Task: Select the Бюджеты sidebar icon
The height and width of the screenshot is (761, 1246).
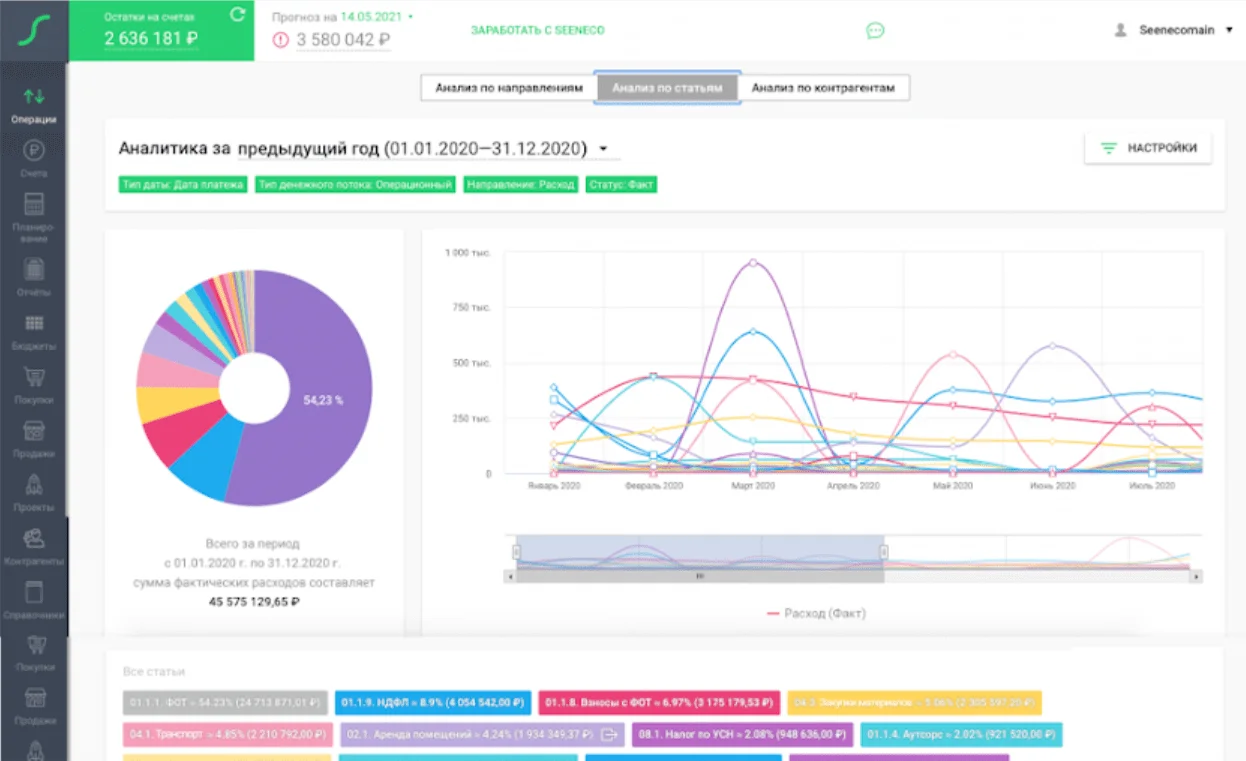Action: click(x=34, y=330)
